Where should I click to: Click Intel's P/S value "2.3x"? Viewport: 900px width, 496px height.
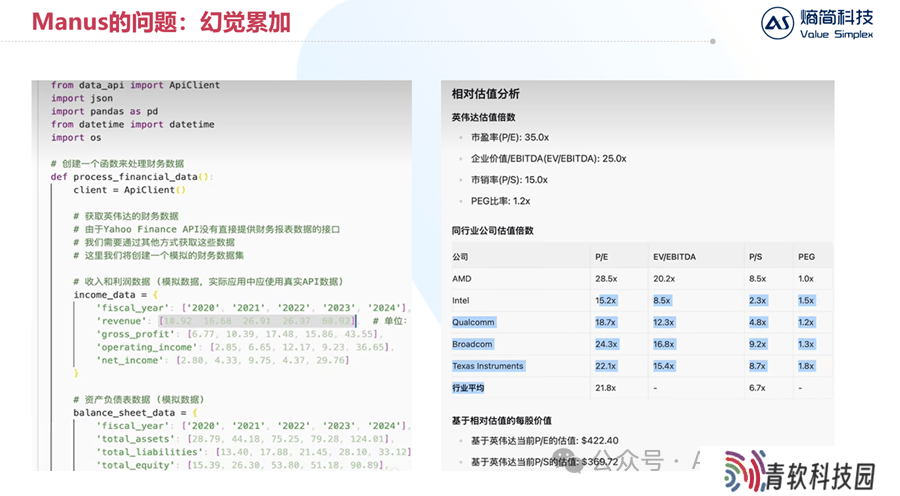point(758,300)
